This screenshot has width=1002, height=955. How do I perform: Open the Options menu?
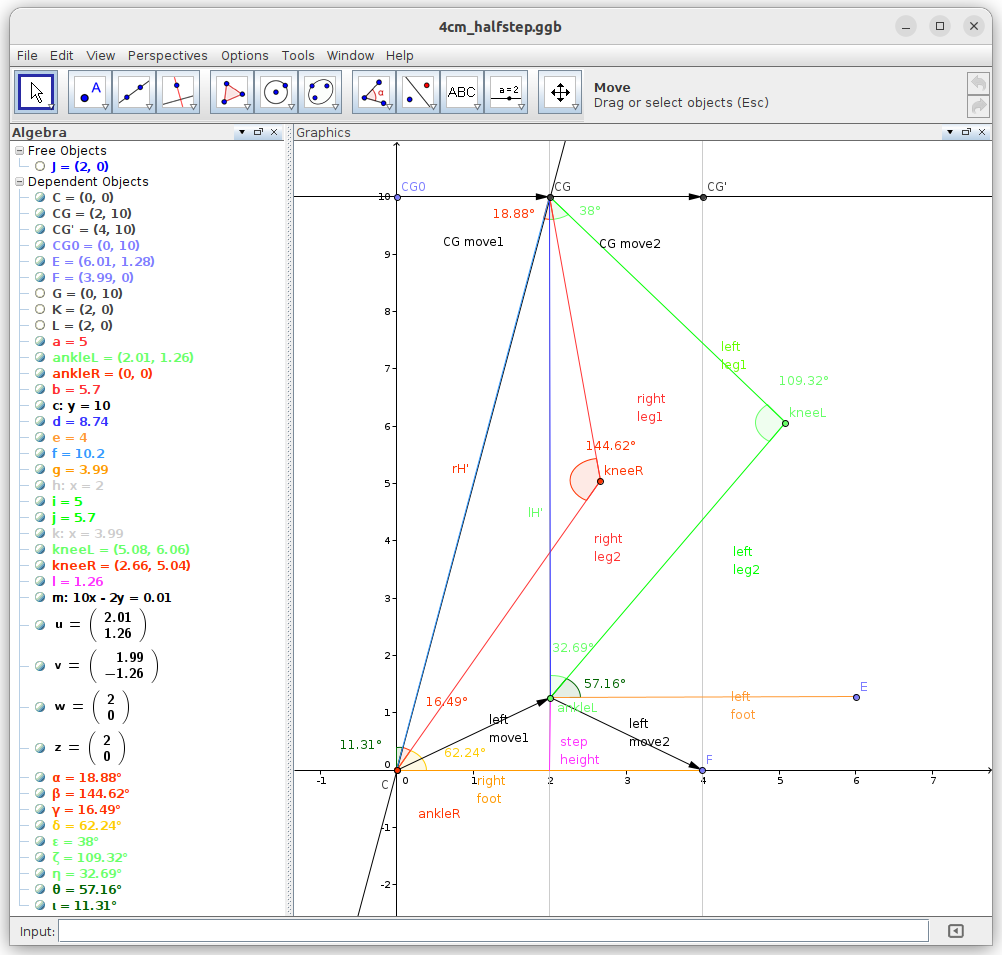[245, 56]
